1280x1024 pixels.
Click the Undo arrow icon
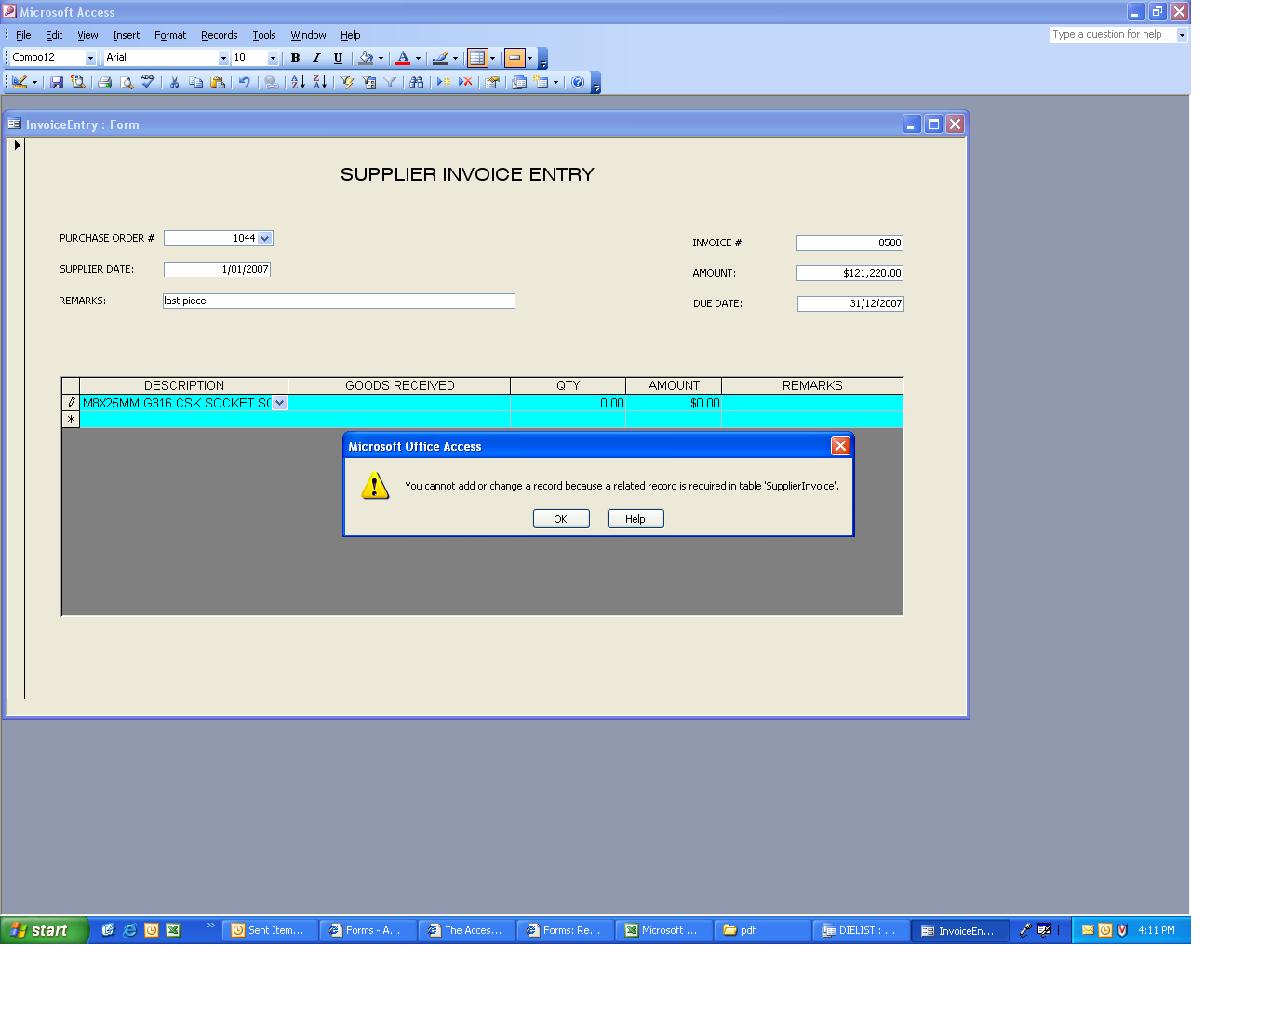244,82
